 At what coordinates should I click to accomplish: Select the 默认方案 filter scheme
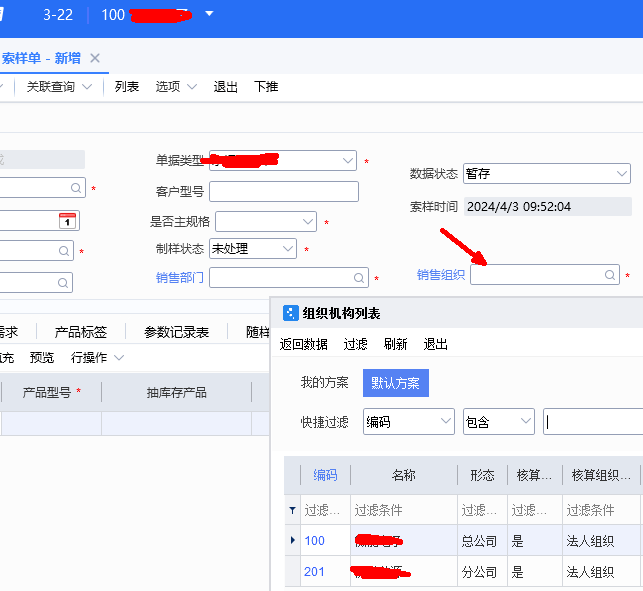tap(395, 383)
